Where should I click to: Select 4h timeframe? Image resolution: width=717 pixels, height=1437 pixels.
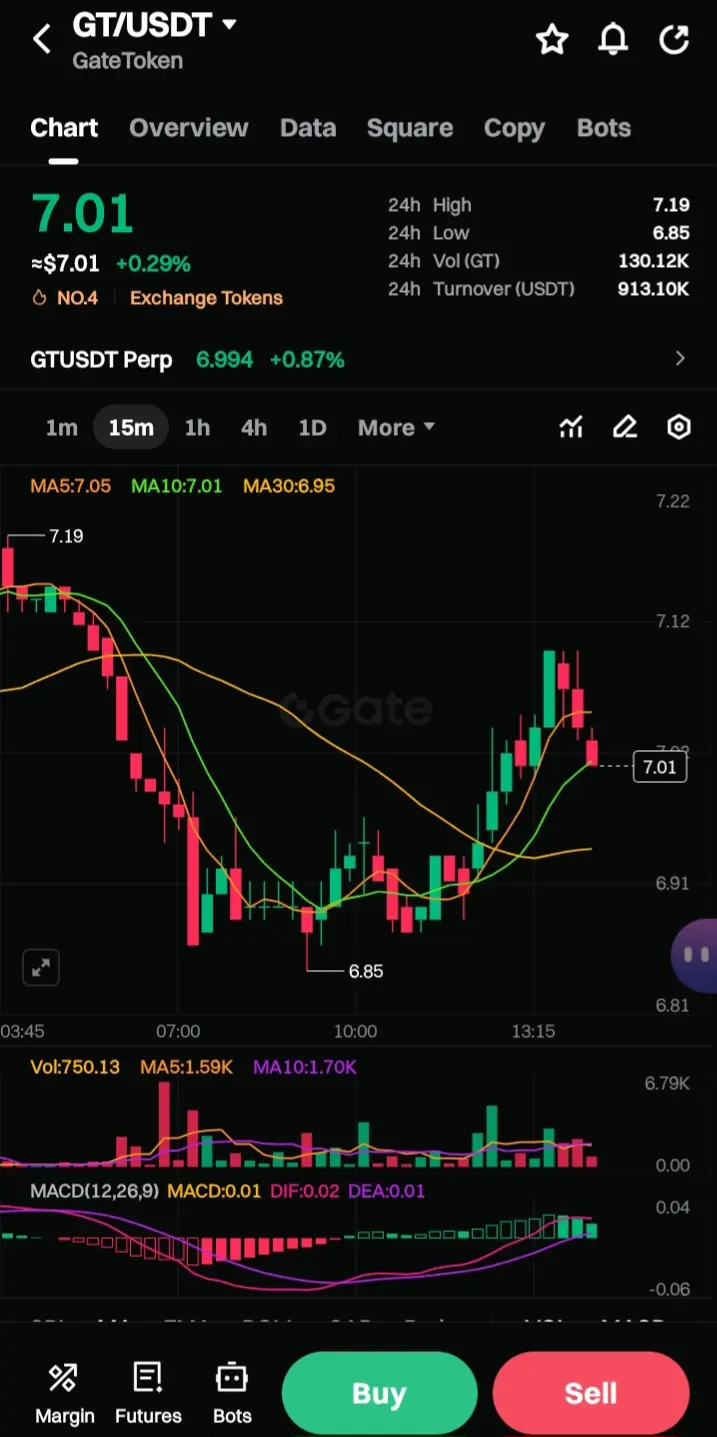point(254,428)
